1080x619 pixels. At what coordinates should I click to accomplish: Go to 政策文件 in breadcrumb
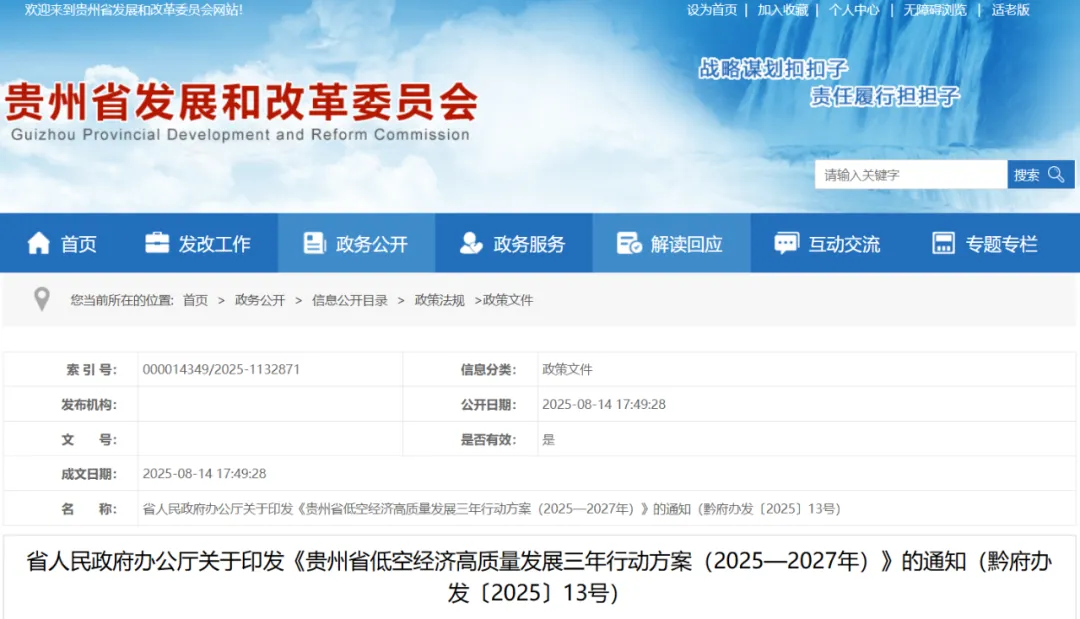point(508,300)
